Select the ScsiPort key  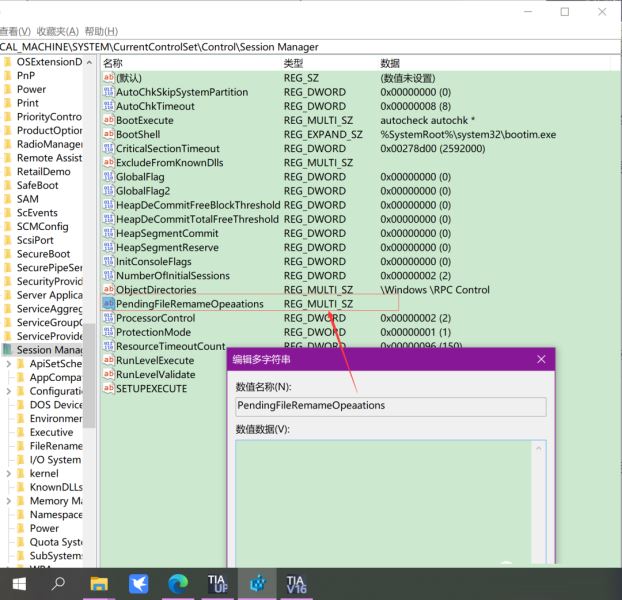[x=35, y=240]
